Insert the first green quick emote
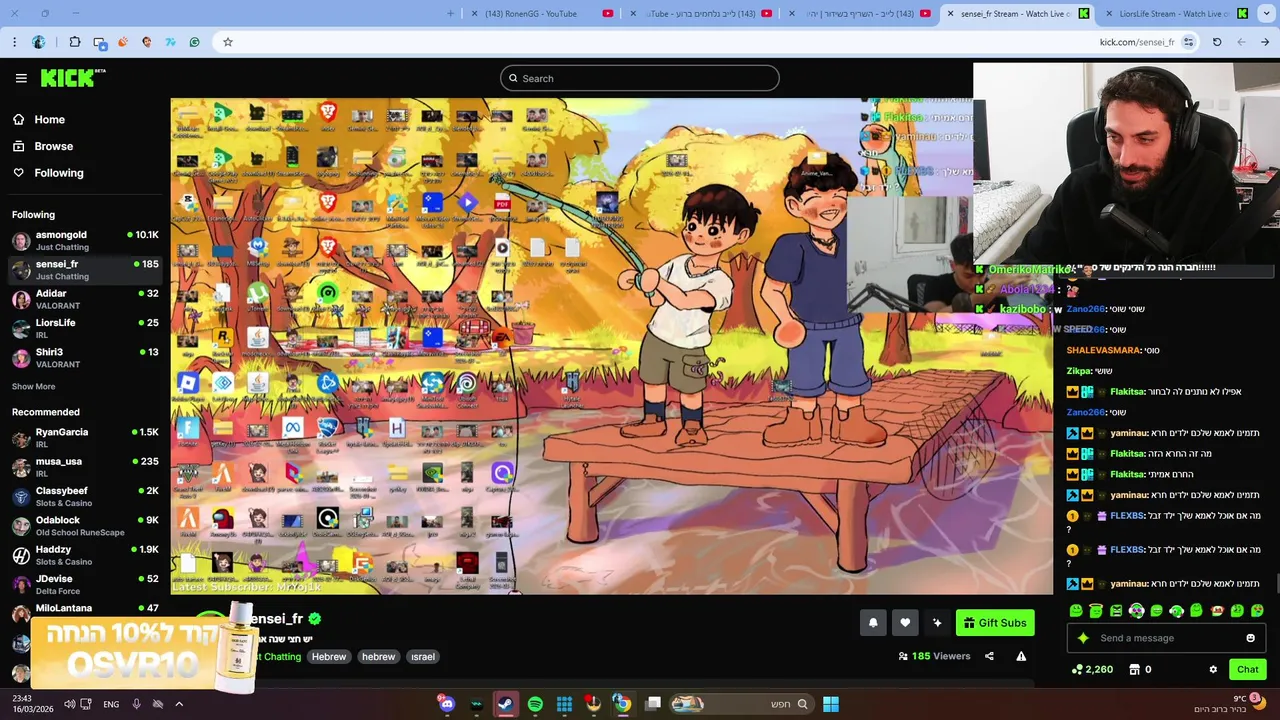Viewport: 1280px width, 720px height. pyautogui.click(x=1076, y=610)
